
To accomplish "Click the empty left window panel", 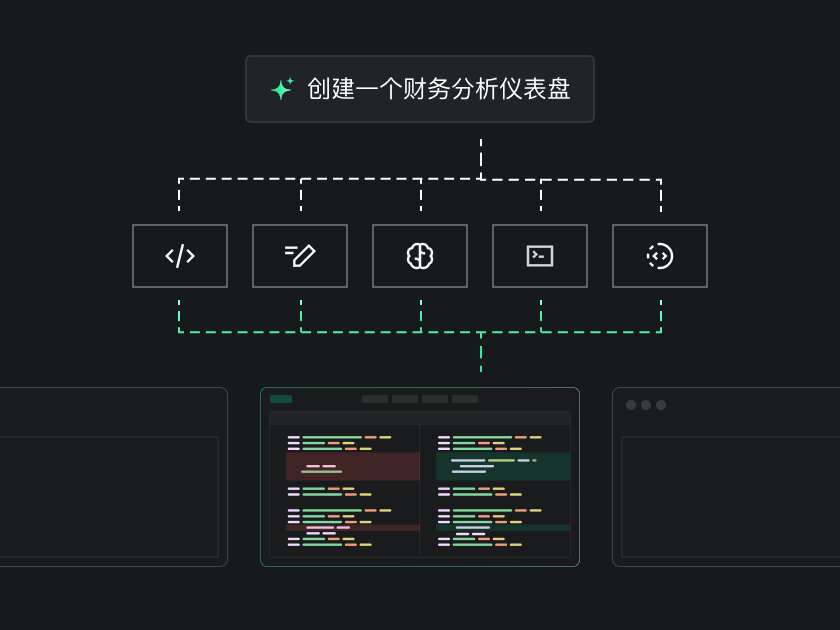I will (x=110, y=495).
